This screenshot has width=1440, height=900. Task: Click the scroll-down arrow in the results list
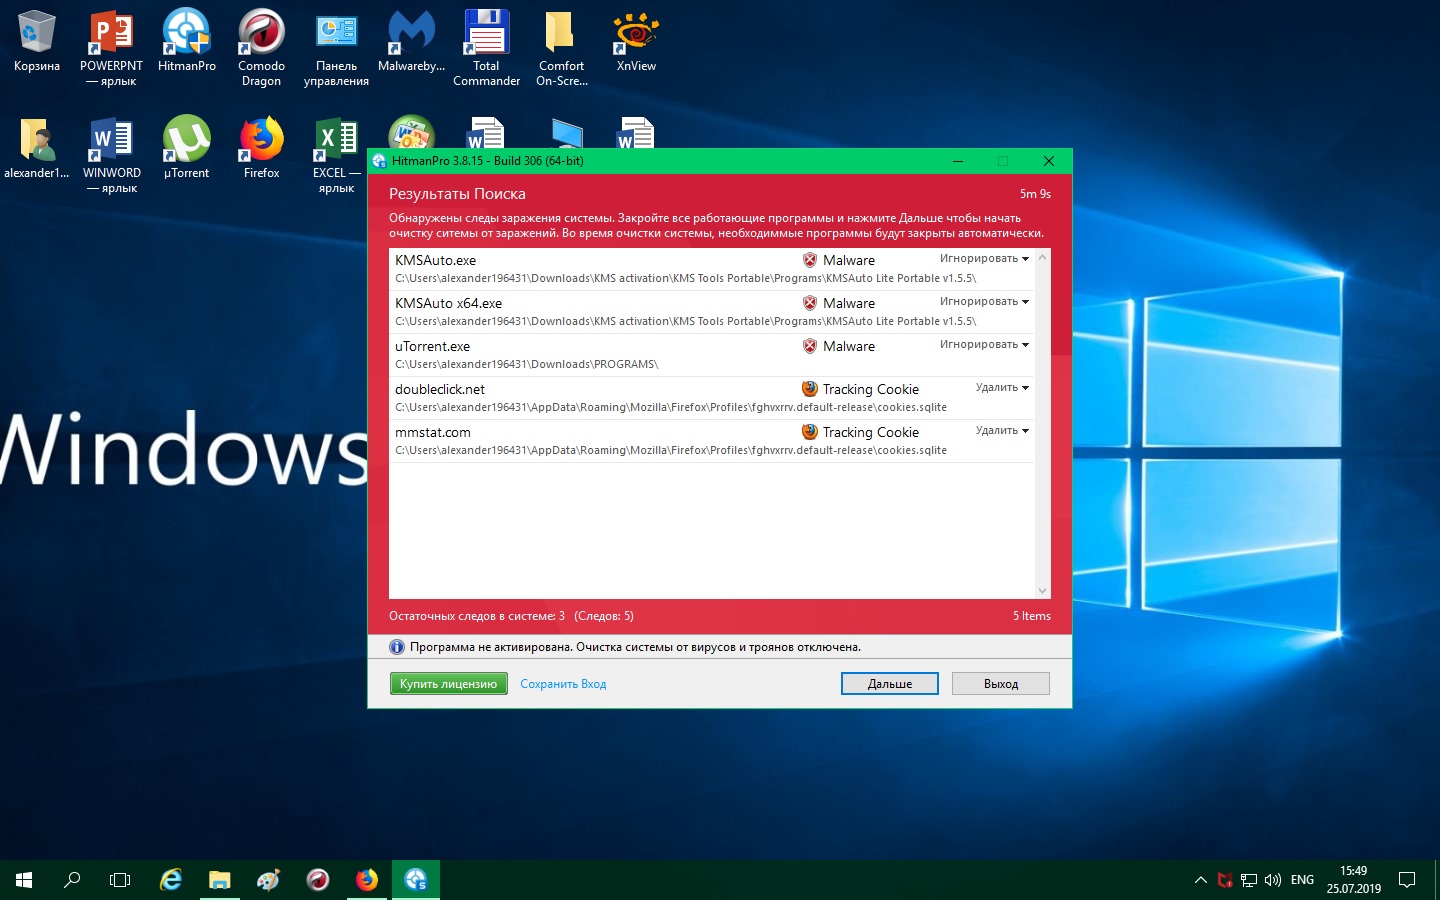[1043, 591]
